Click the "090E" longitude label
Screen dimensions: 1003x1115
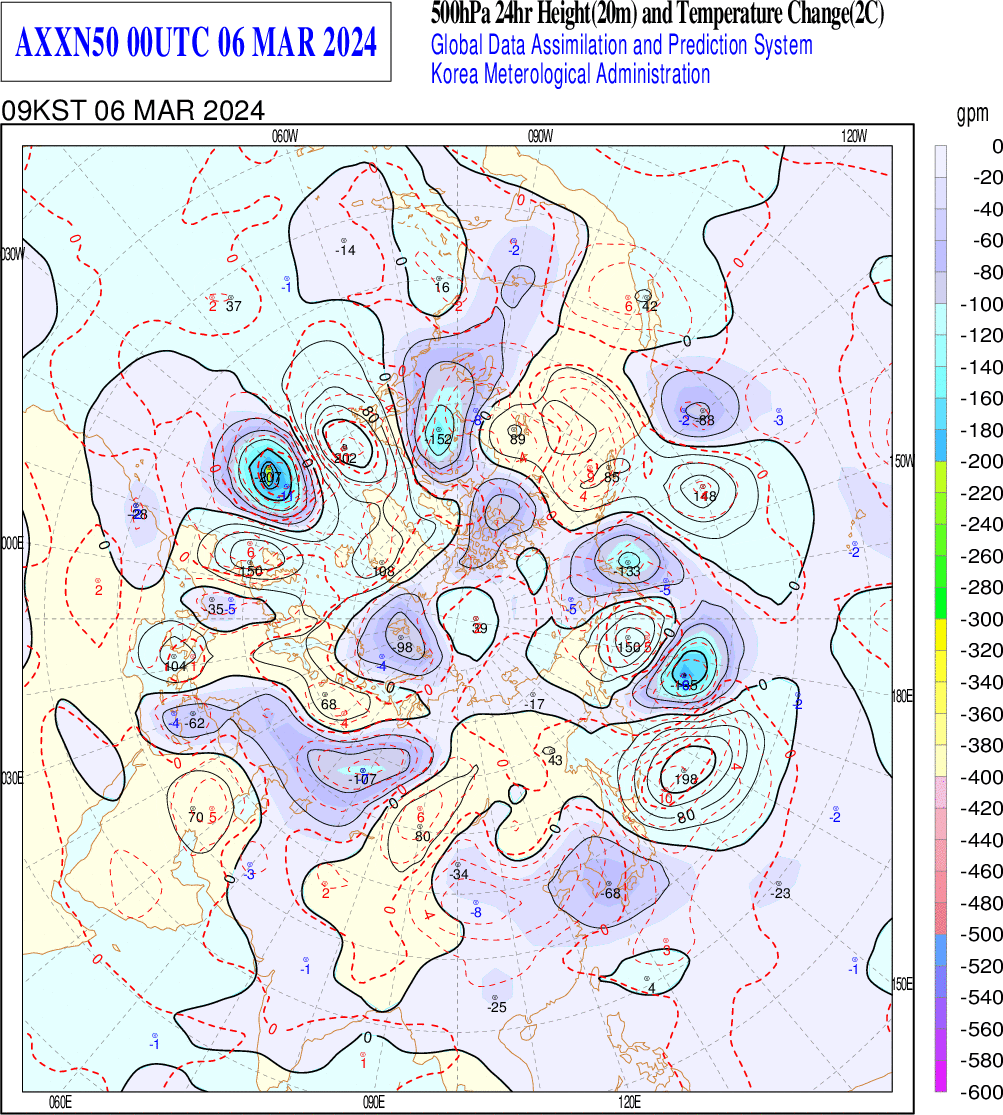tap(373, 1103)
